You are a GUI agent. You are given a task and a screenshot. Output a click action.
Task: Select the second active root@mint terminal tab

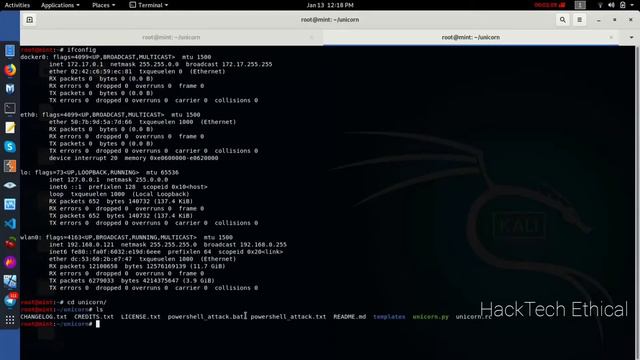(470, 37)
